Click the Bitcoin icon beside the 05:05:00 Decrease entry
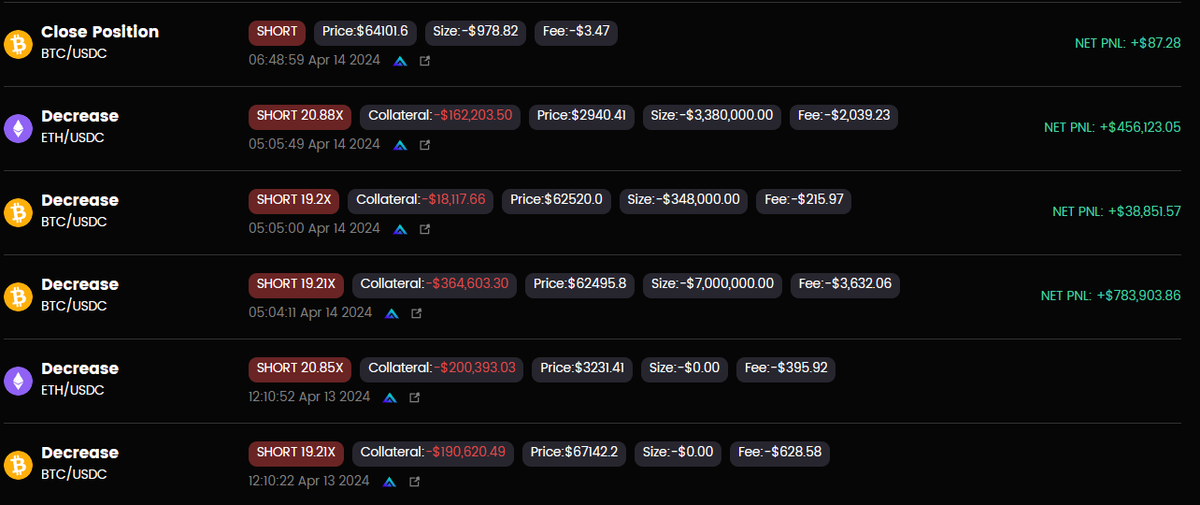Screen dimensions: 1200x505 click(18, 211)
